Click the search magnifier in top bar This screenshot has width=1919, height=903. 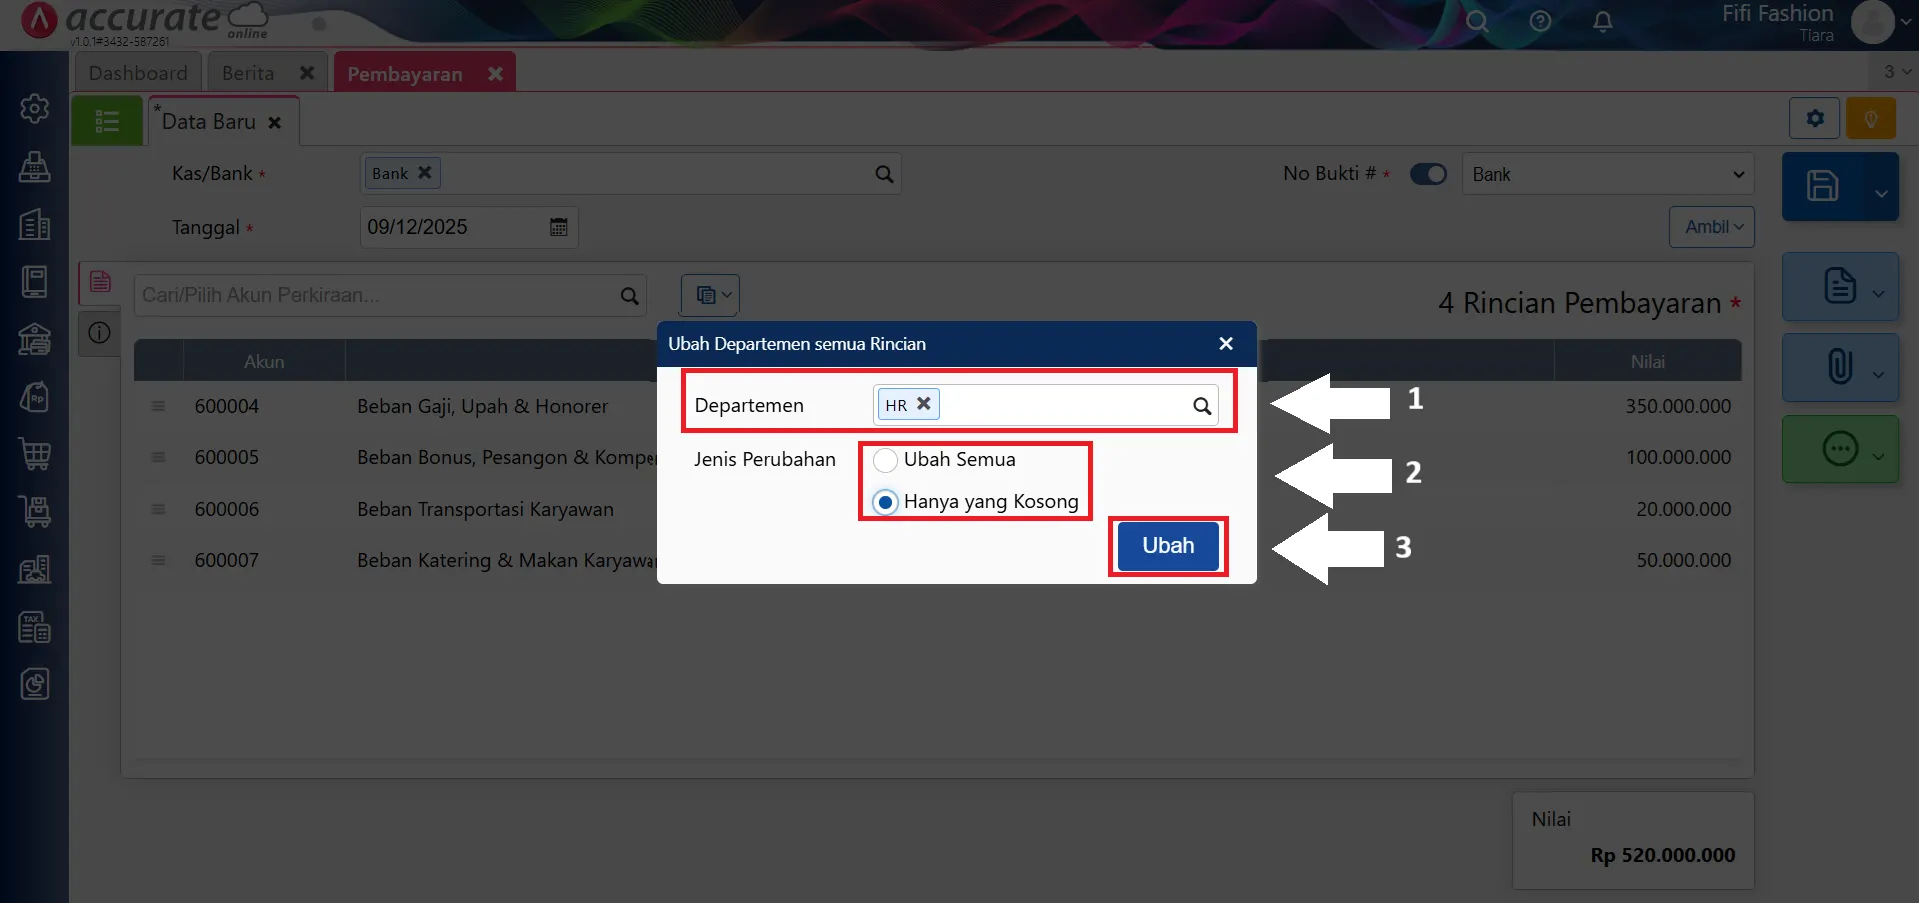pos(1477,22)
